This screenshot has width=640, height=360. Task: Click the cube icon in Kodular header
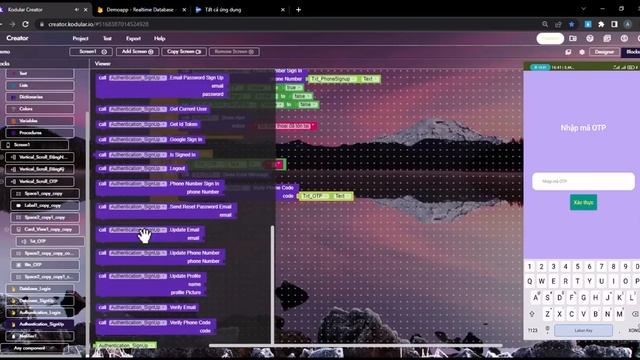pyautogui.click(x=590, y=38)
